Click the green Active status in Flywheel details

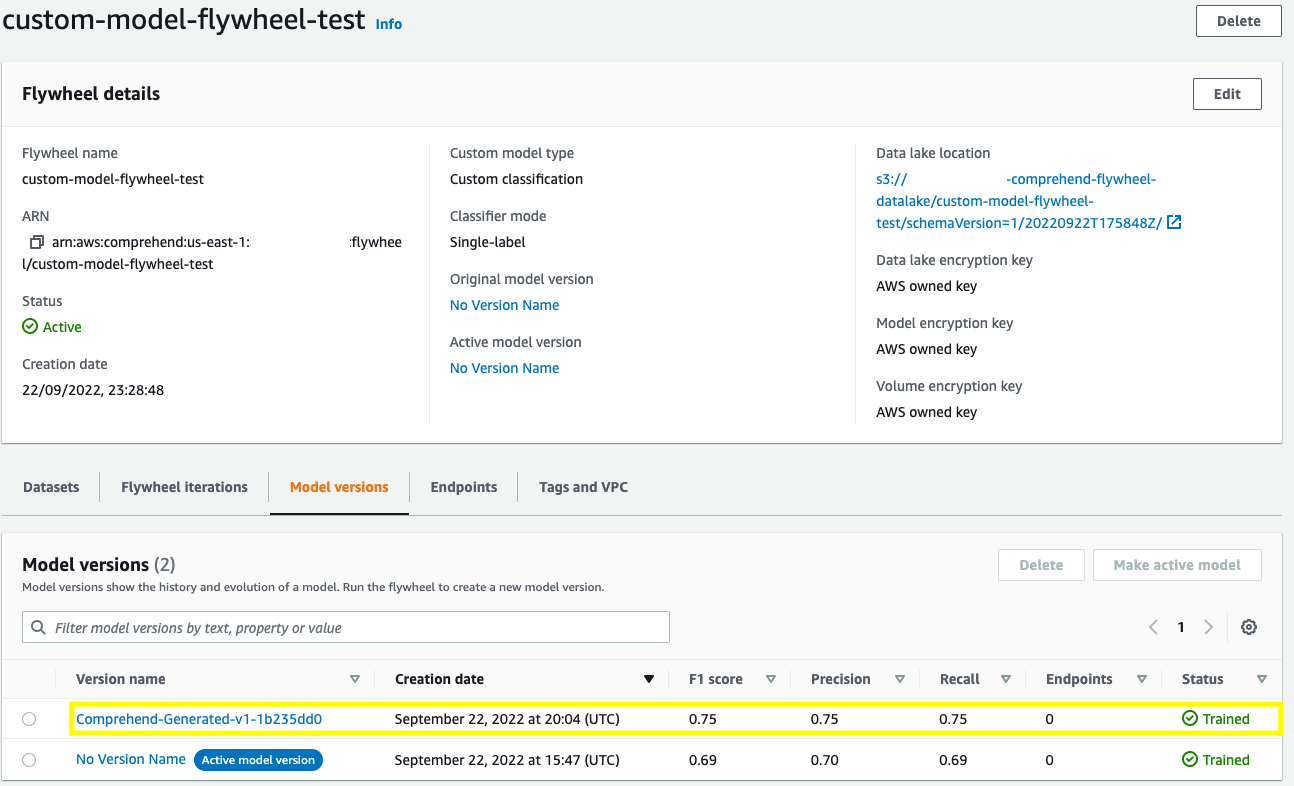[52, 327]
